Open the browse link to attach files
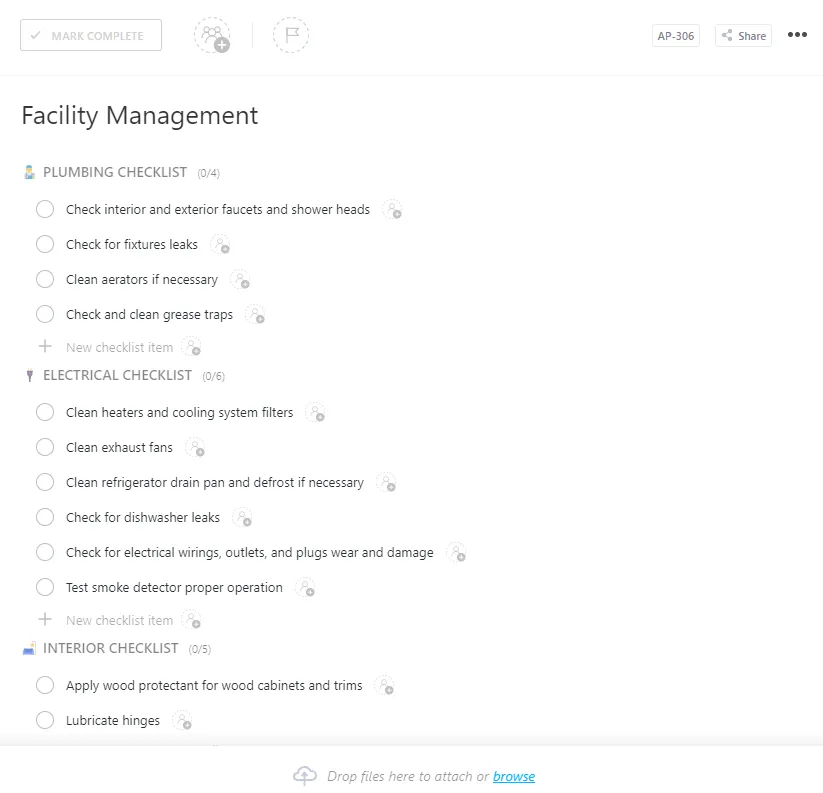Image resolution: width=823 pixels, height=793 pixels. [x=514, y=776]
